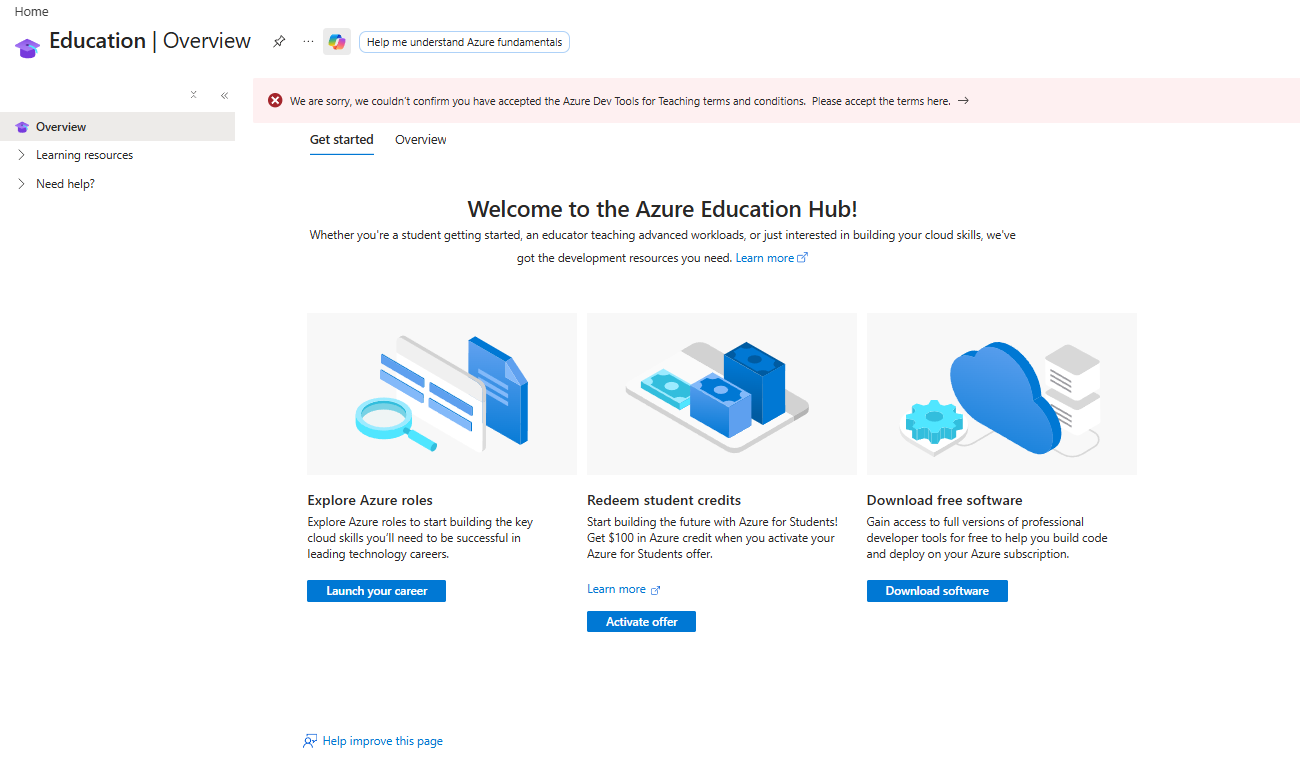Open the more options ellipsis menu

(x=308, y=42)
